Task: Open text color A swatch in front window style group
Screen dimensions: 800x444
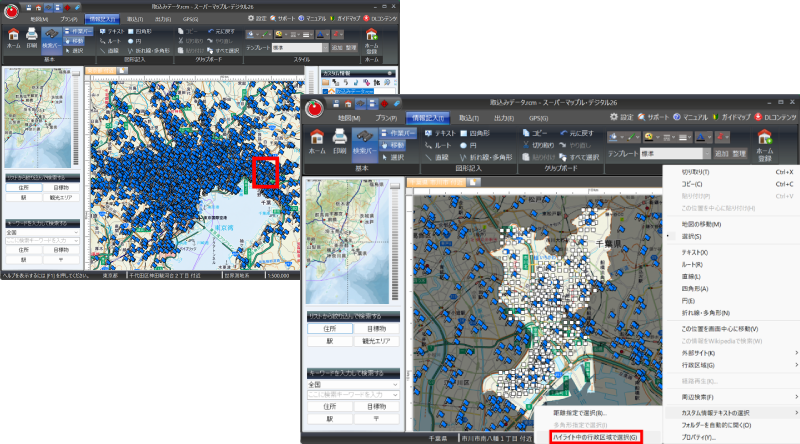Action: click(x=700, y=137)
